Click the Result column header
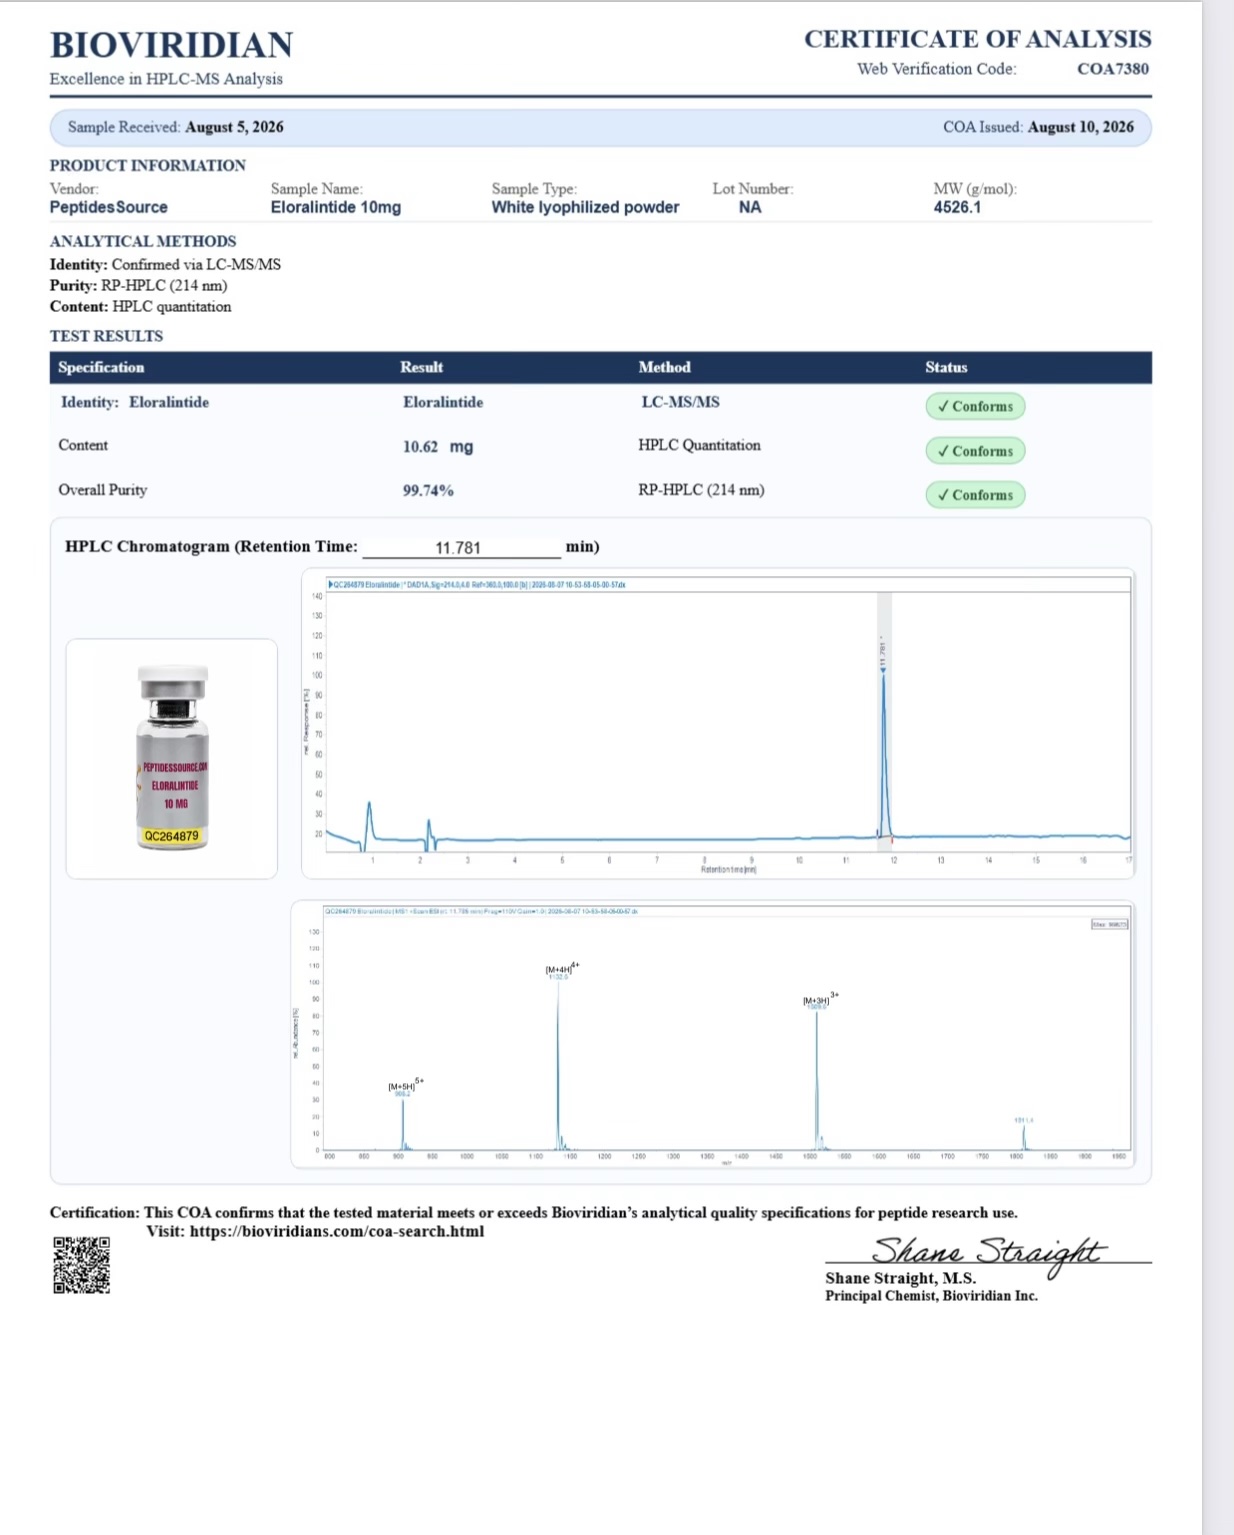The height and width of the screenshot is (1535, 1234). coord(422,367)
